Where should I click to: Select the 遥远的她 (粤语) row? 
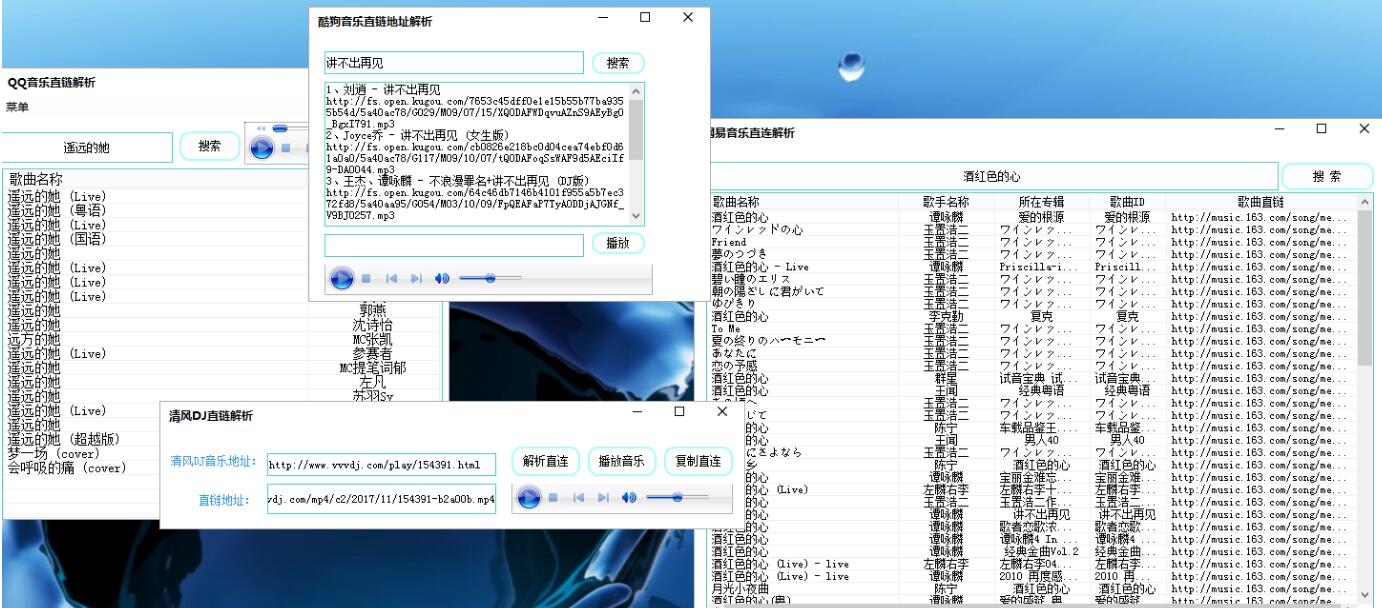tap(221, 211)
